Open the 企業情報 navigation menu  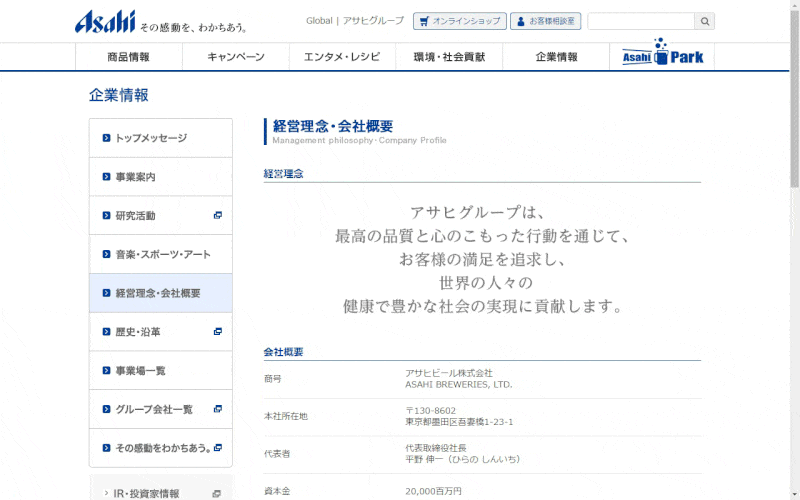click(556, 57)
